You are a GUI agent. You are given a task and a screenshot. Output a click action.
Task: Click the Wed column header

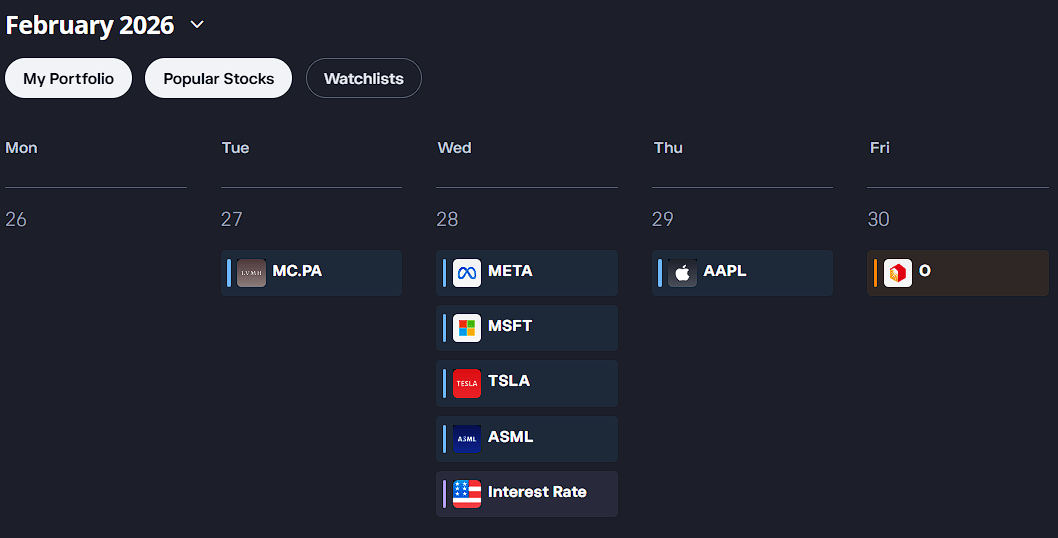(x=454, y=148)
